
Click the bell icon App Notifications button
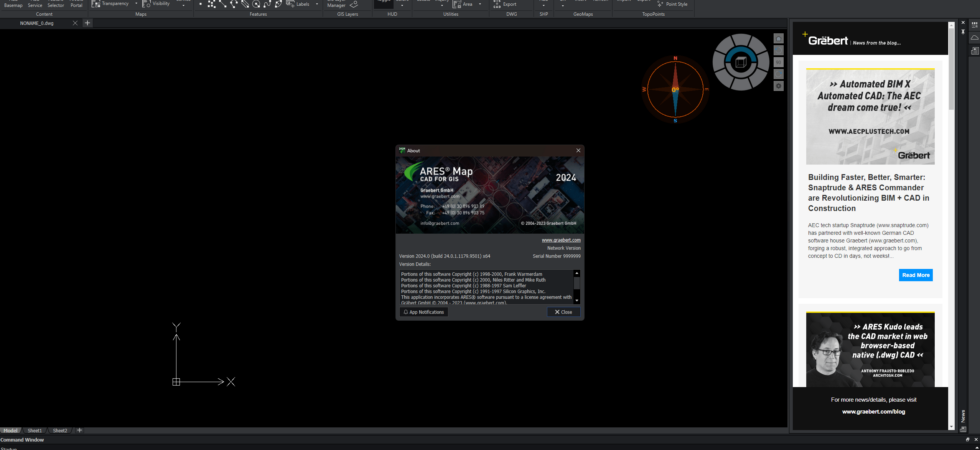click(x=424, y=312)
